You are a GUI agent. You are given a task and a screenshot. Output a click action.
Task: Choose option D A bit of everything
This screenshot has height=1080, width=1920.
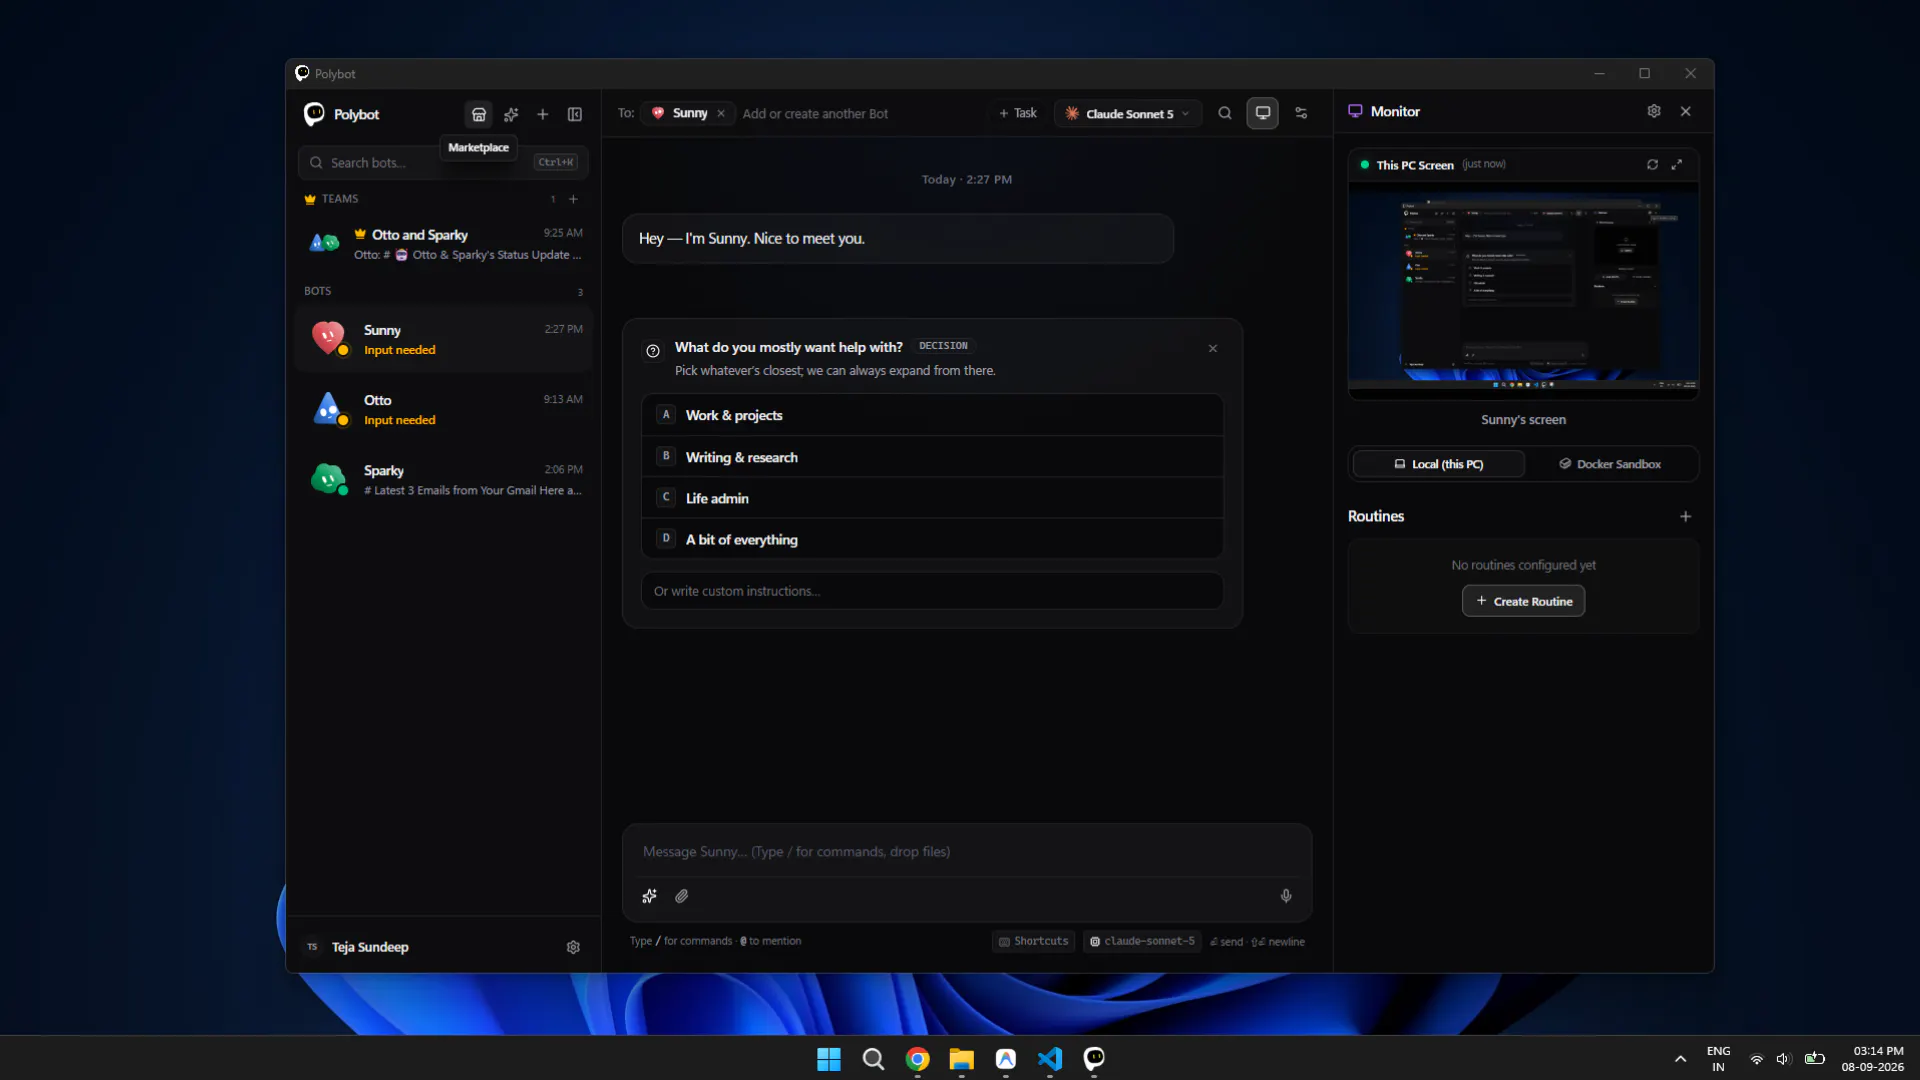(x=932, y=539)
